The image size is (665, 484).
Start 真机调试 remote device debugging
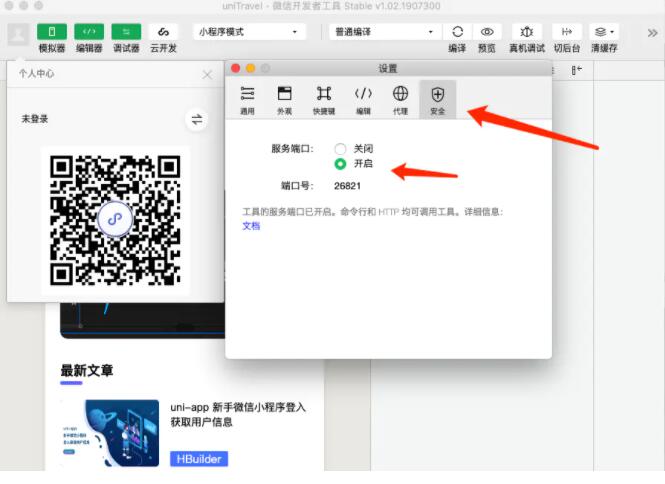[527, 32]
